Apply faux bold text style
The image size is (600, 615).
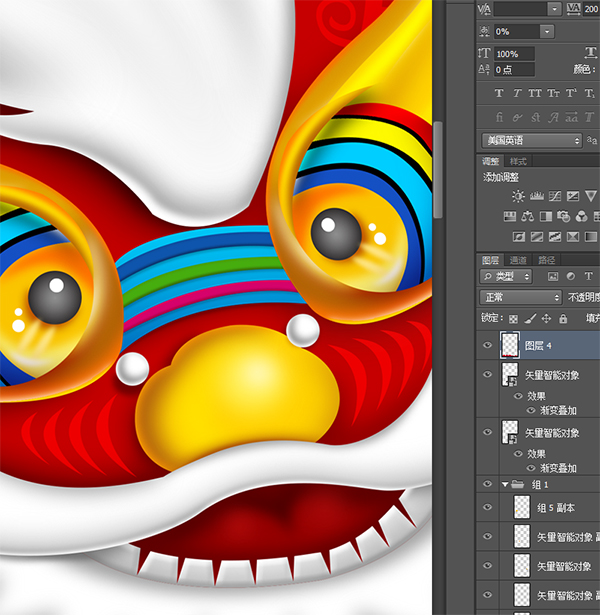coord(499,93)
